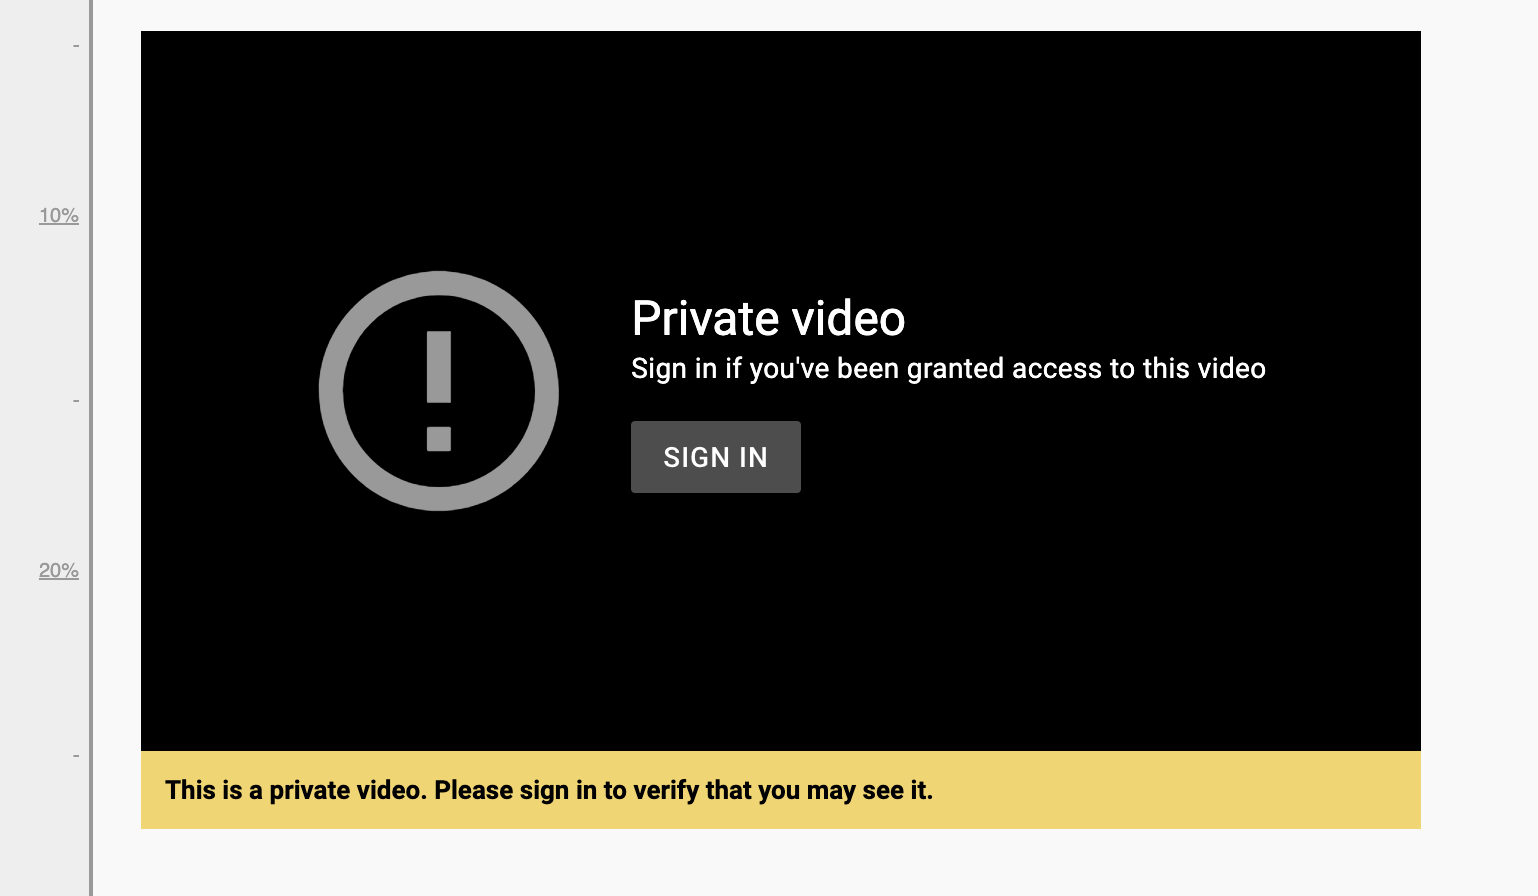Click the yellow private video notice banner
The width and height of the screenshot is (1538, 896).
pos(781,790)
